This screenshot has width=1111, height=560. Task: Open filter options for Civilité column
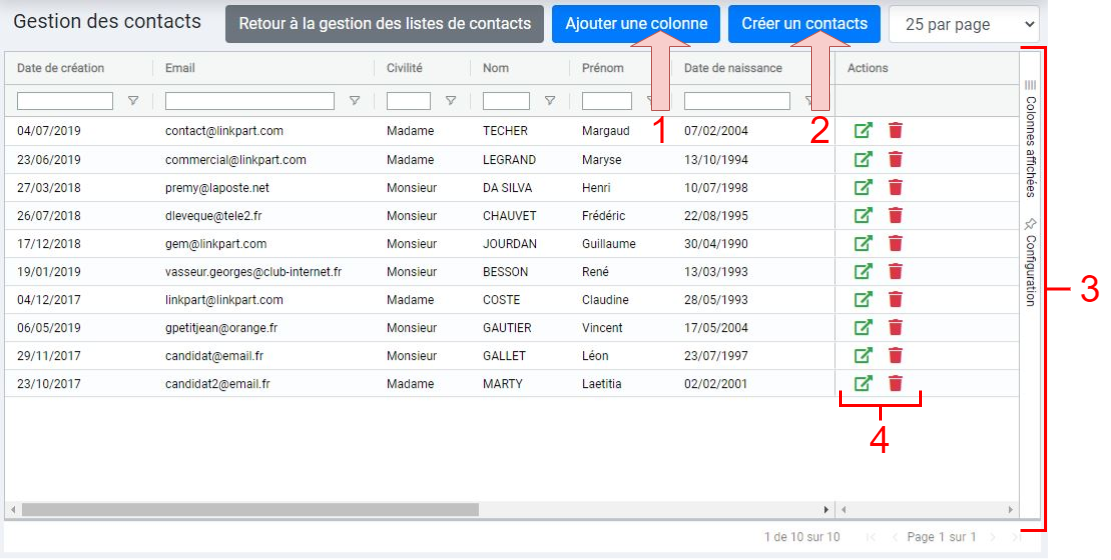point(450,101)
